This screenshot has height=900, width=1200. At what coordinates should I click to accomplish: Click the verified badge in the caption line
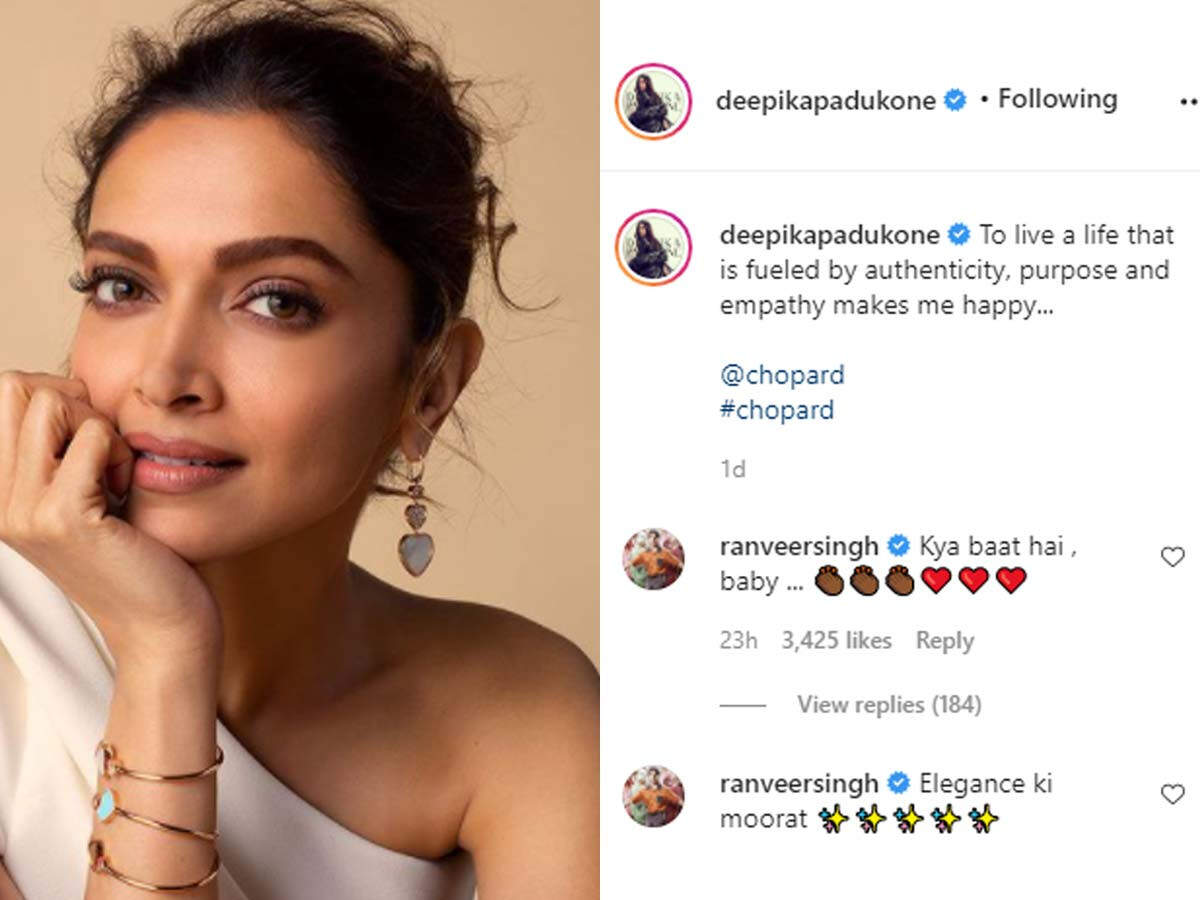(959, 235)
